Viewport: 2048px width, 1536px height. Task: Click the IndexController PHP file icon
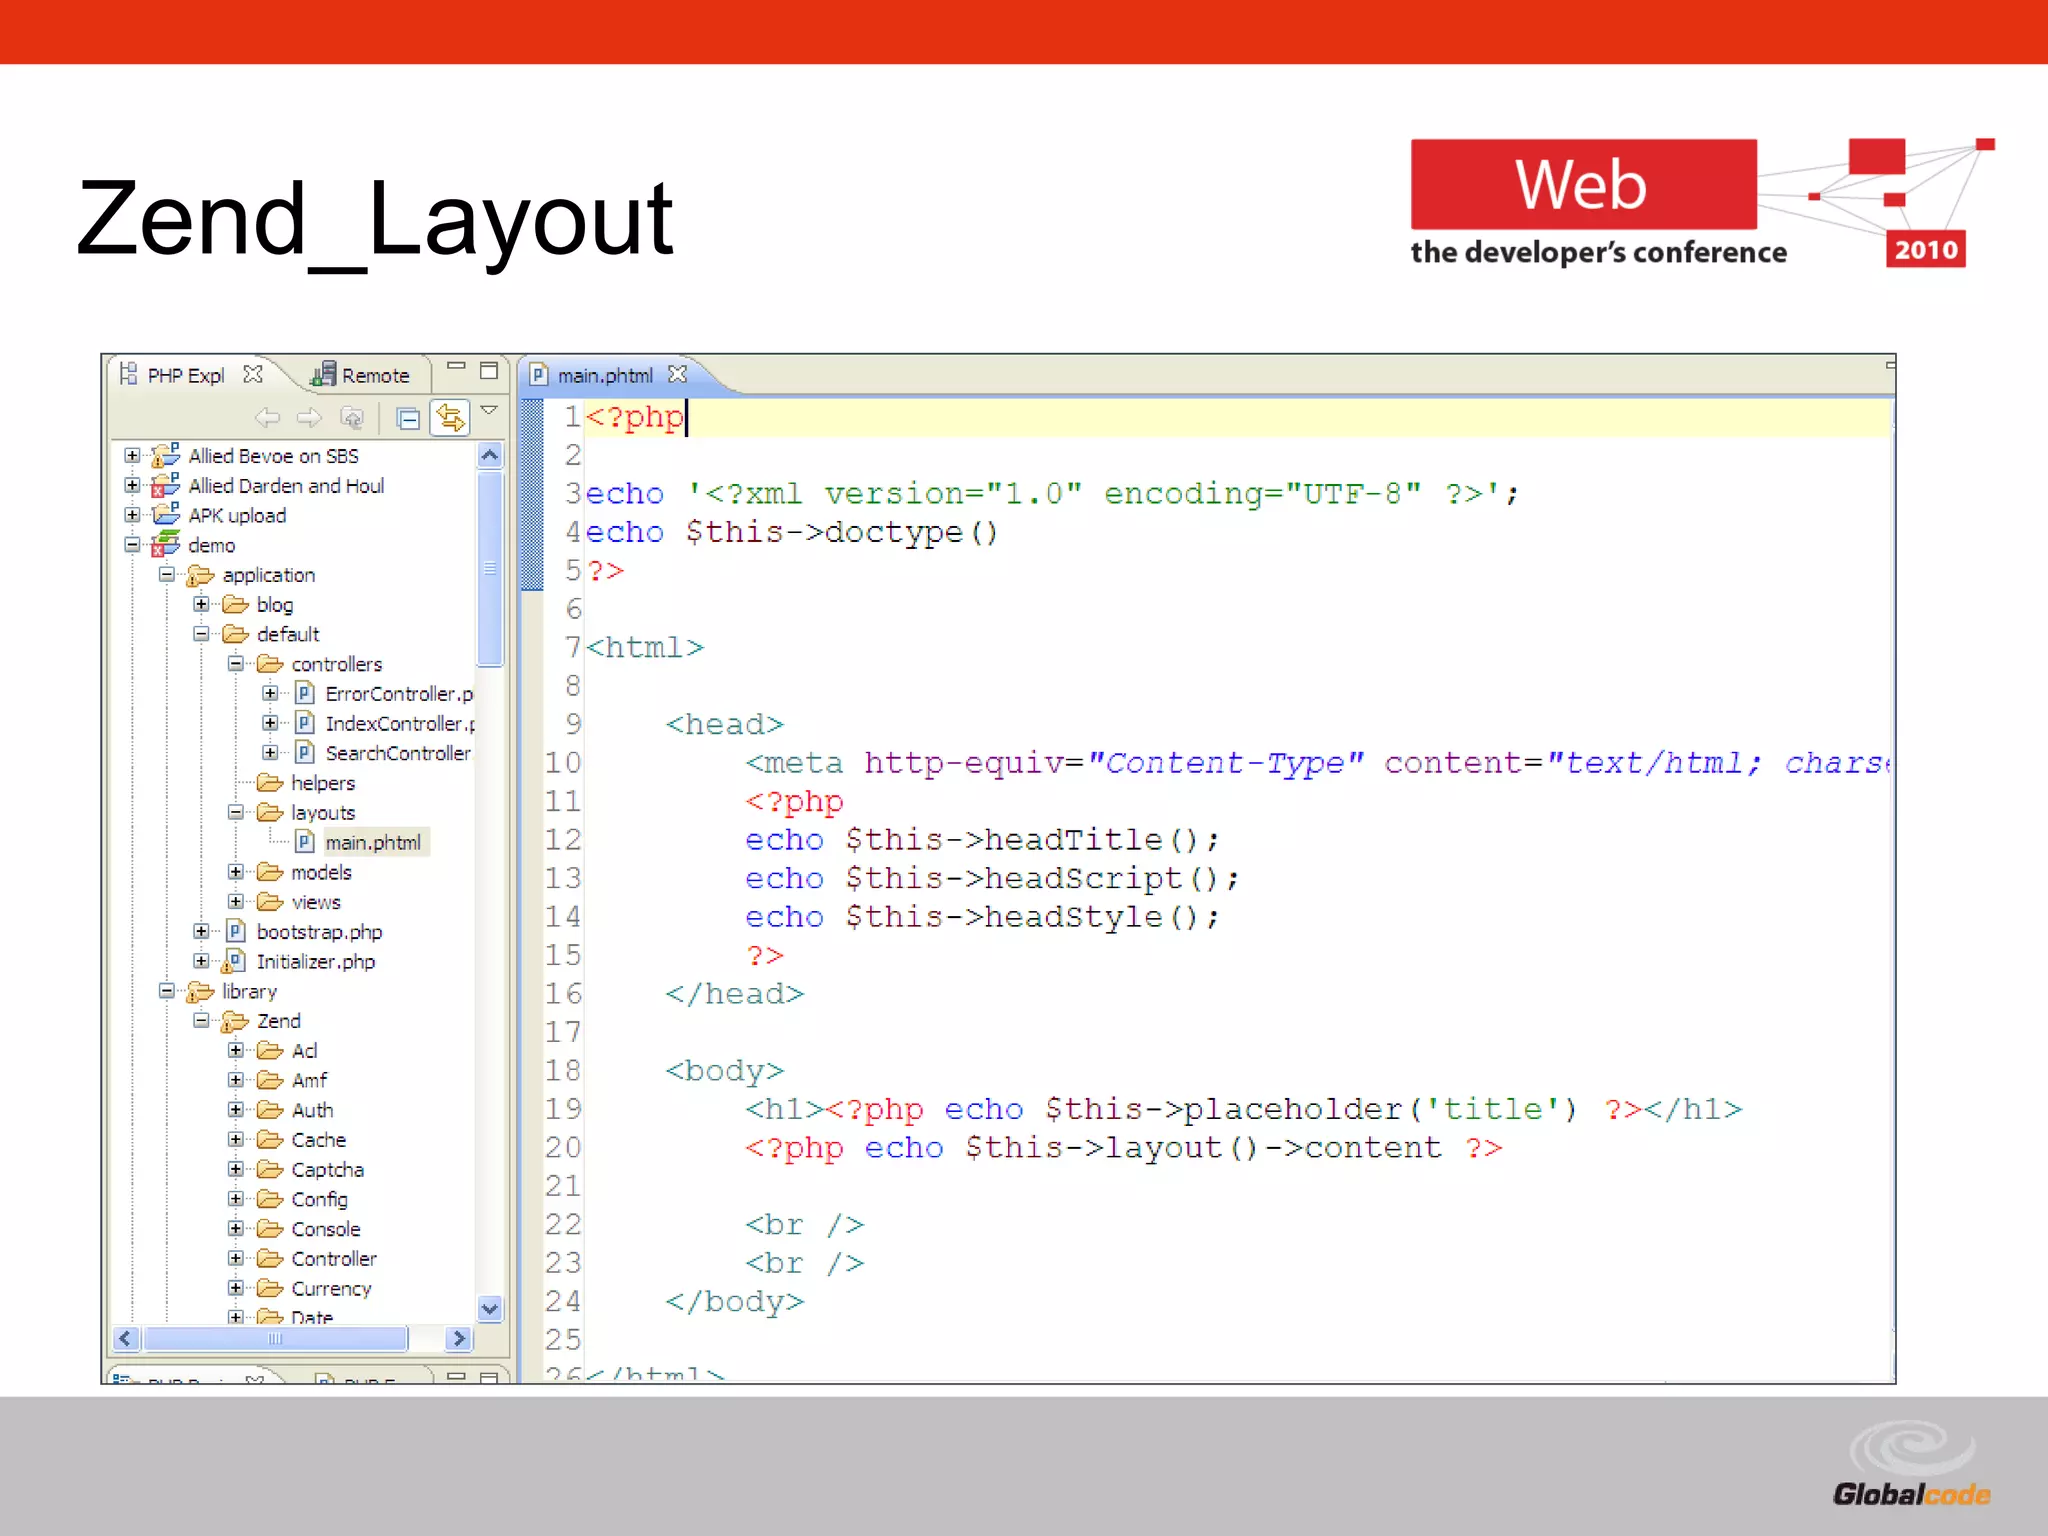coord(305,723)
